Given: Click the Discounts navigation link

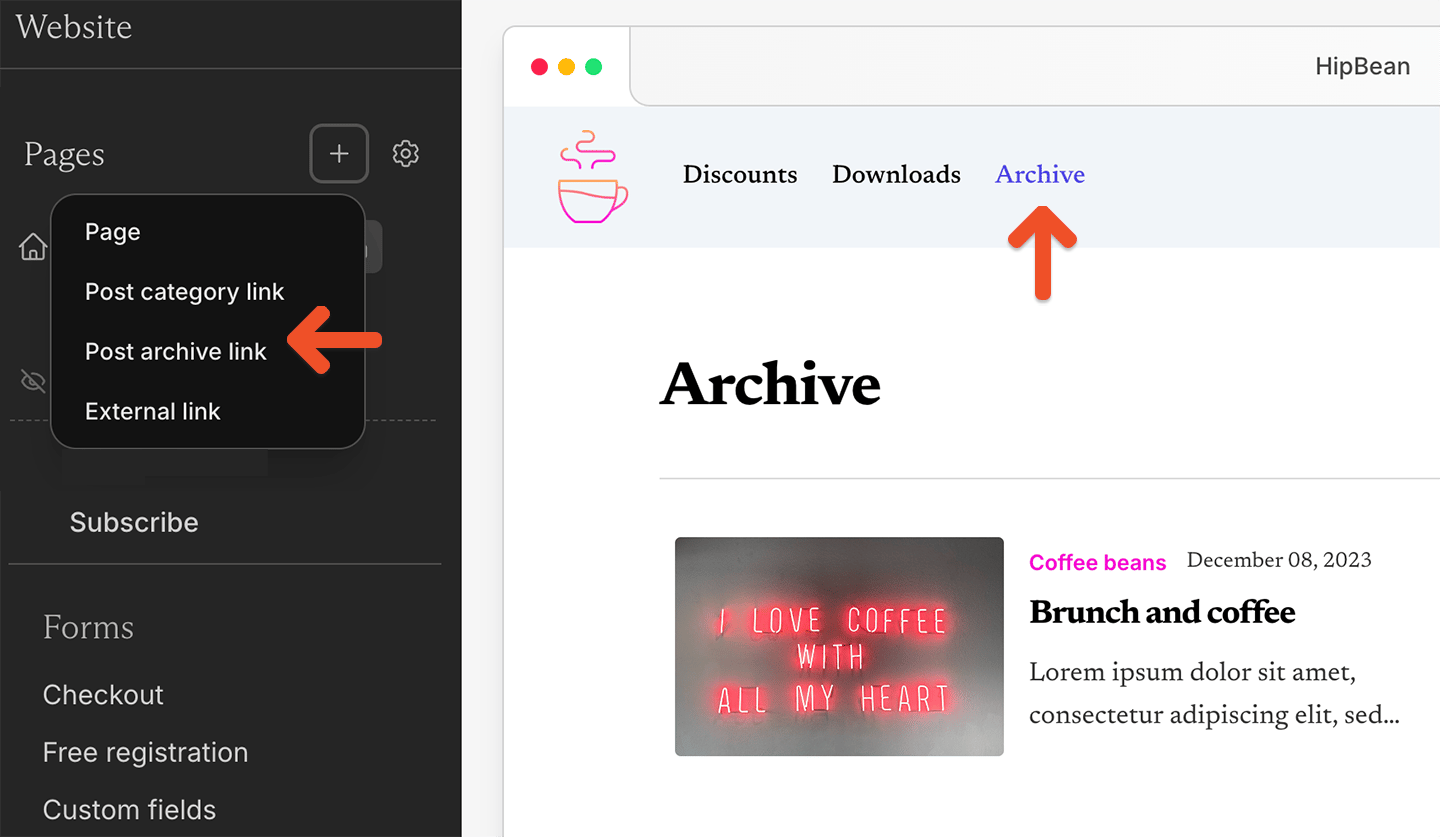Looking at the screenshot, I should coord(740,175).
